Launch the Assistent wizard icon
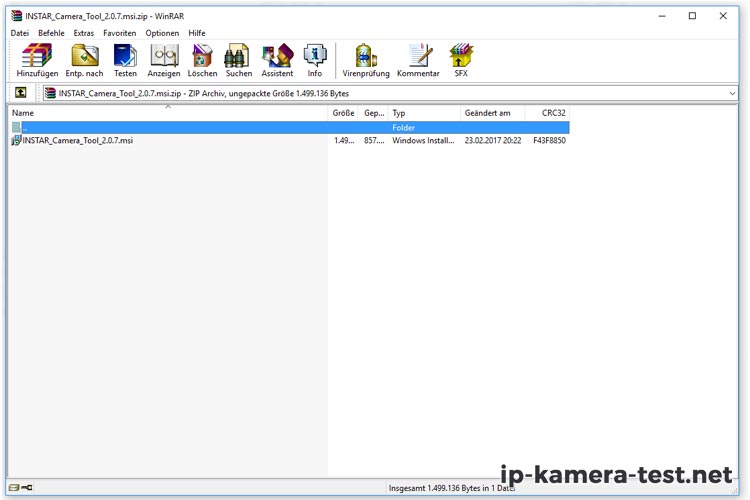 point(277,60)
